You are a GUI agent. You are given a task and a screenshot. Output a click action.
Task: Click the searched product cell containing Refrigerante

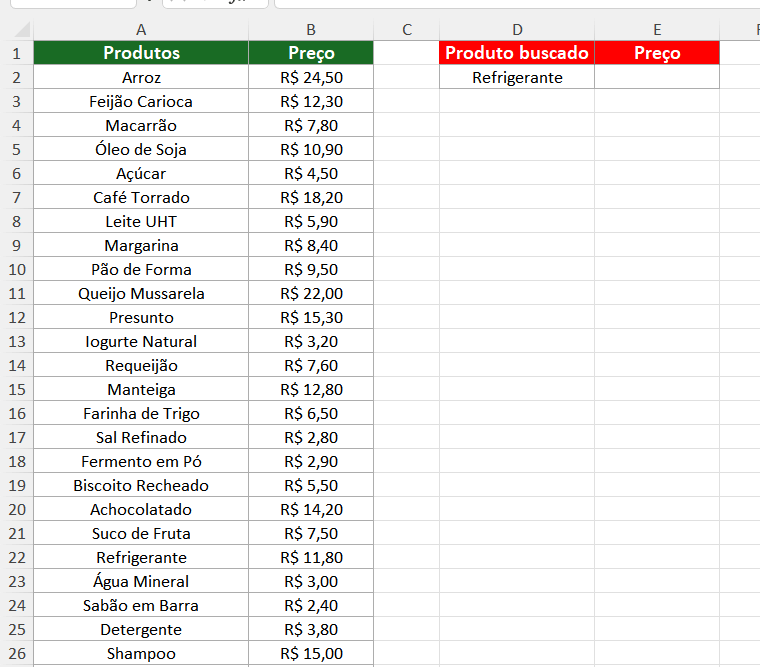click(x=517, y=77)
